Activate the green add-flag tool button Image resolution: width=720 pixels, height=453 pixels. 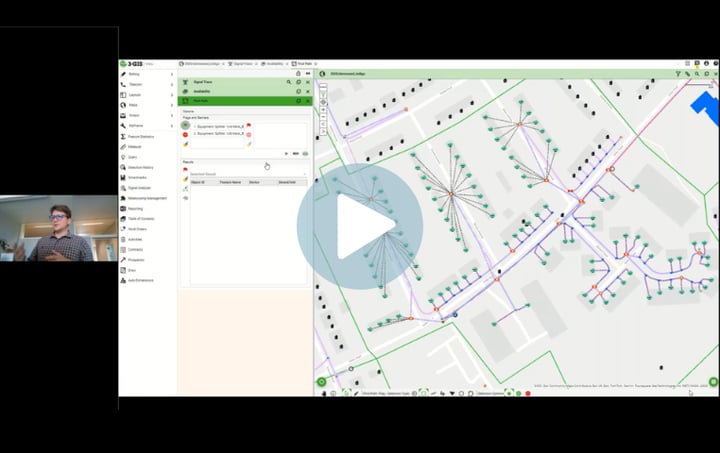pos(185,125)
